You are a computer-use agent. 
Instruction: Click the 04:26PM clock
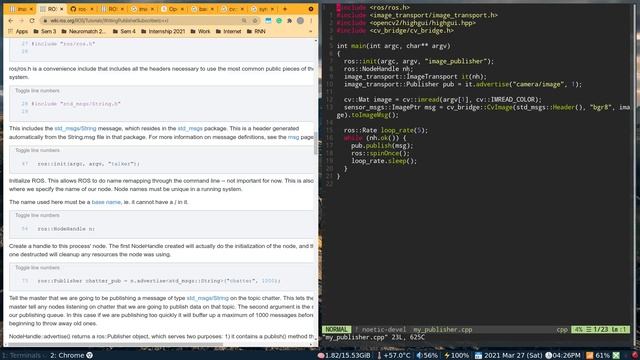(563, 356)
